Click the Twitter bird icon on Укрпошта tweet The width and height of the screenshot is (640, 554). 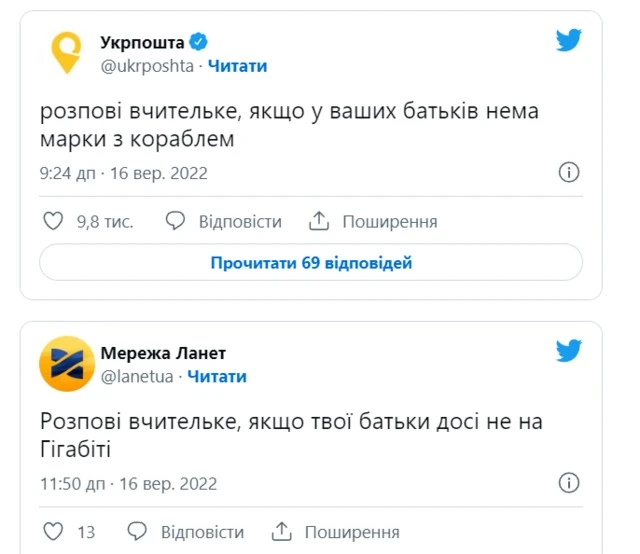569,41
